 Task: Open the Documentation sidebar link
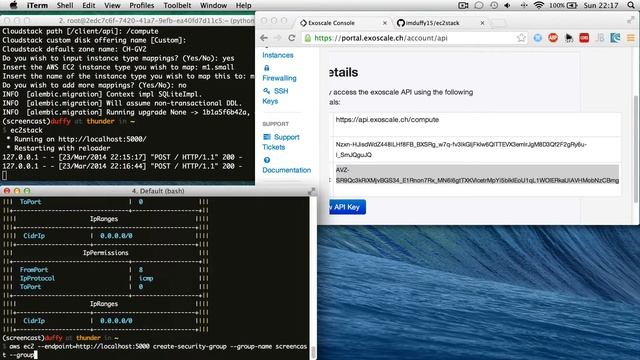(287, 170)
